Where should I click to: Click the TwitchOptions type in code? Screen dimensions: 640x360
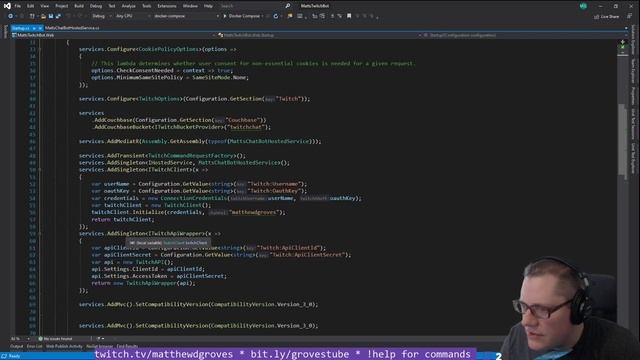pyautogui.click(x=159, y=99)
